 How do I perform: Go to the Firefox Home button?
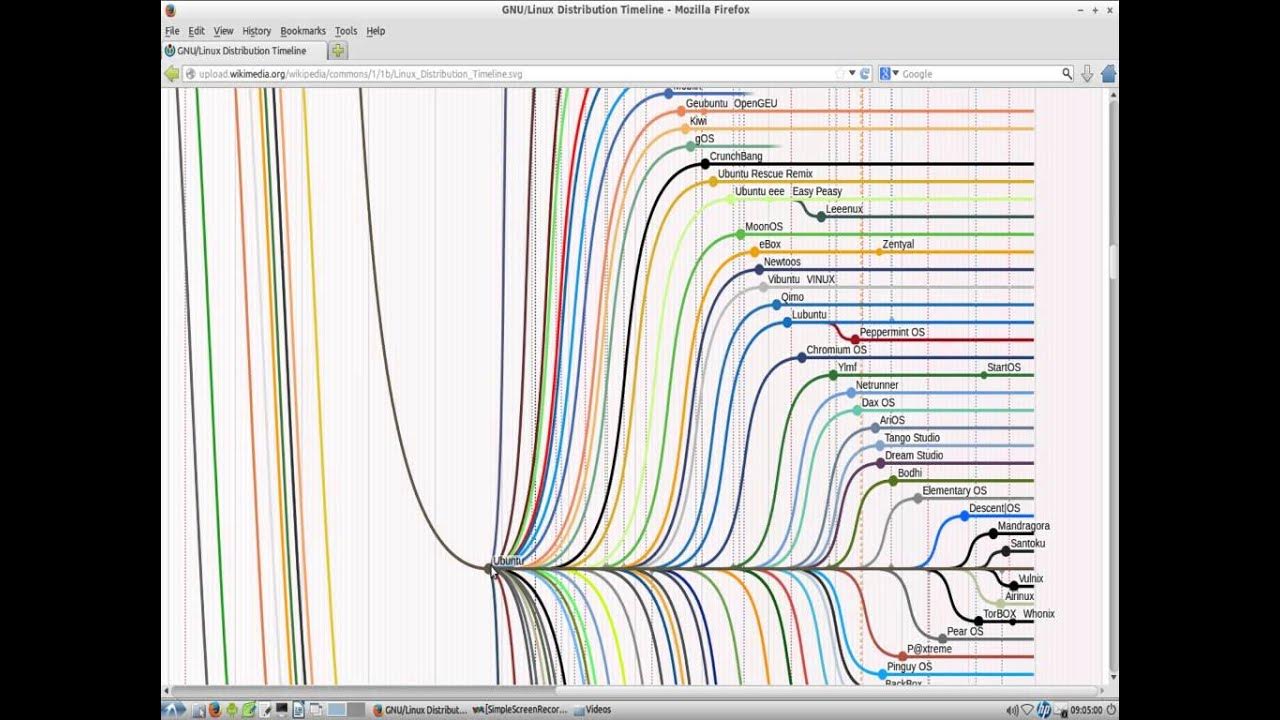click(x=1108, y=74)
